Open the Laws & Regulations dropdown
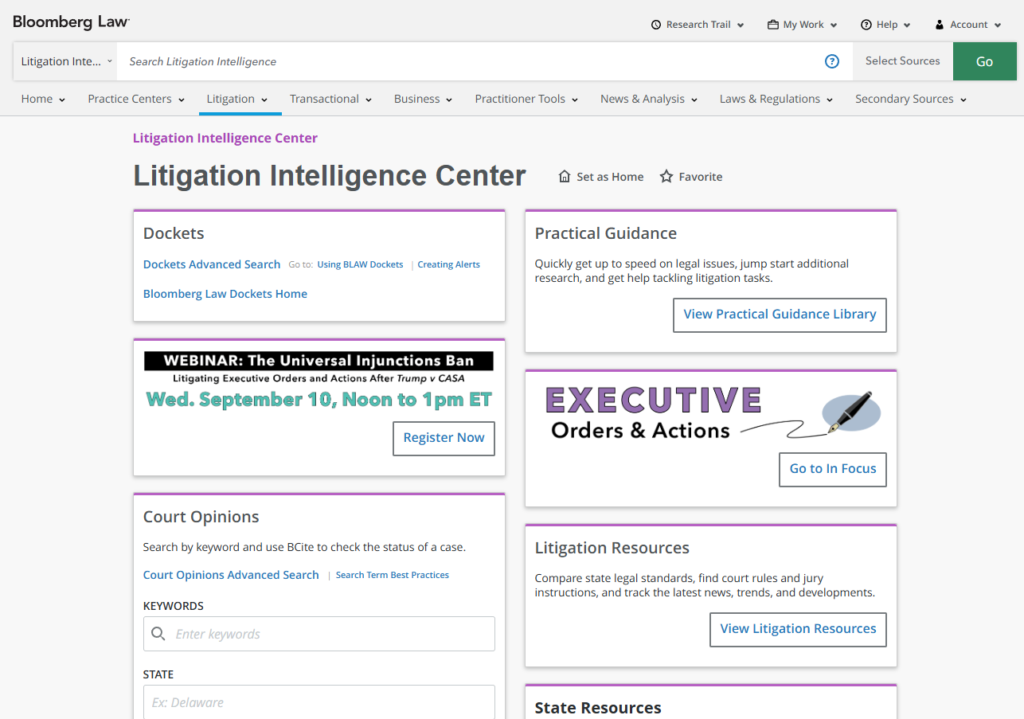Image resolution: width=1024 pixels, height=719 pixels. pyautogui.click(x=776, y=99)
